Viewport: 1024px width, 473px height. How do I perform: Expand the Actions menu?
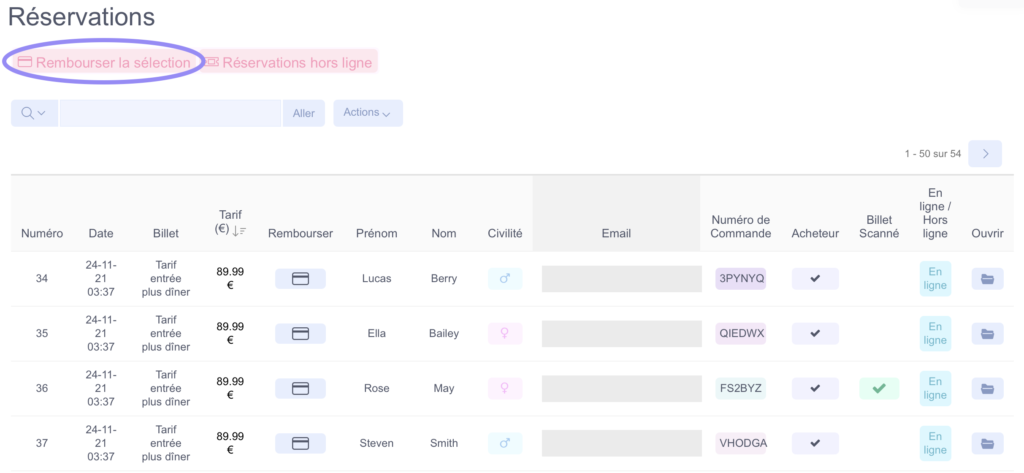coord(368,113)
